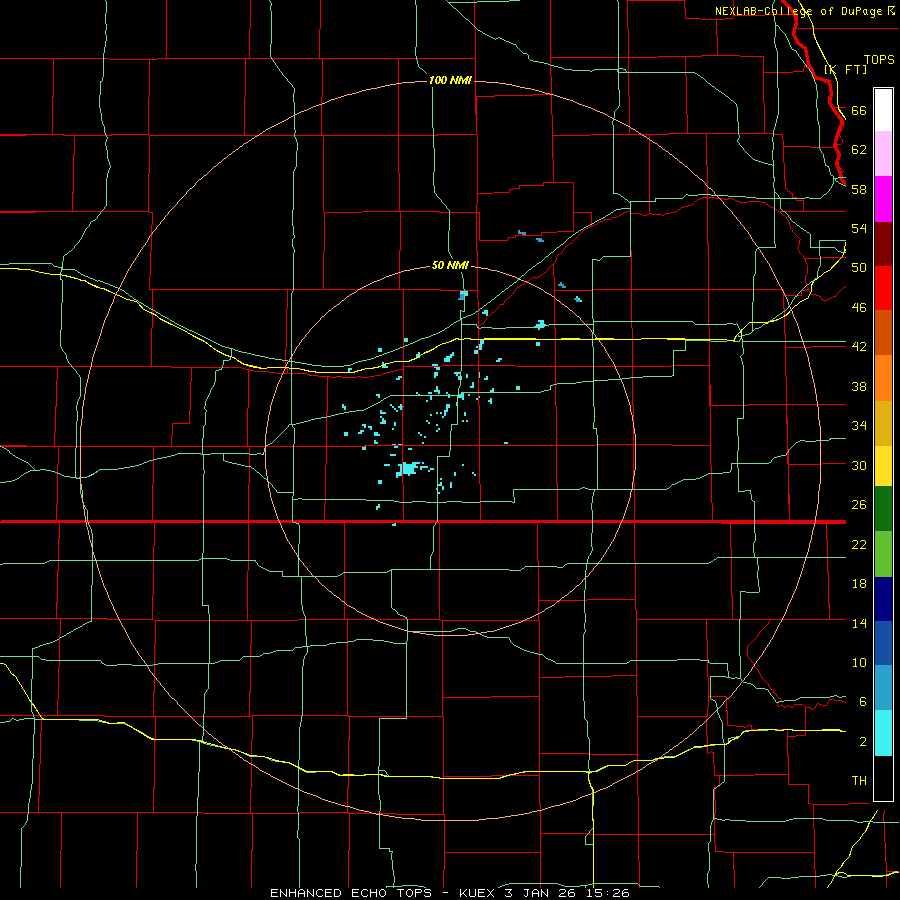The image size is (900, 900).
Task: Click the '30' legend scale value
Action: [859, 465]
